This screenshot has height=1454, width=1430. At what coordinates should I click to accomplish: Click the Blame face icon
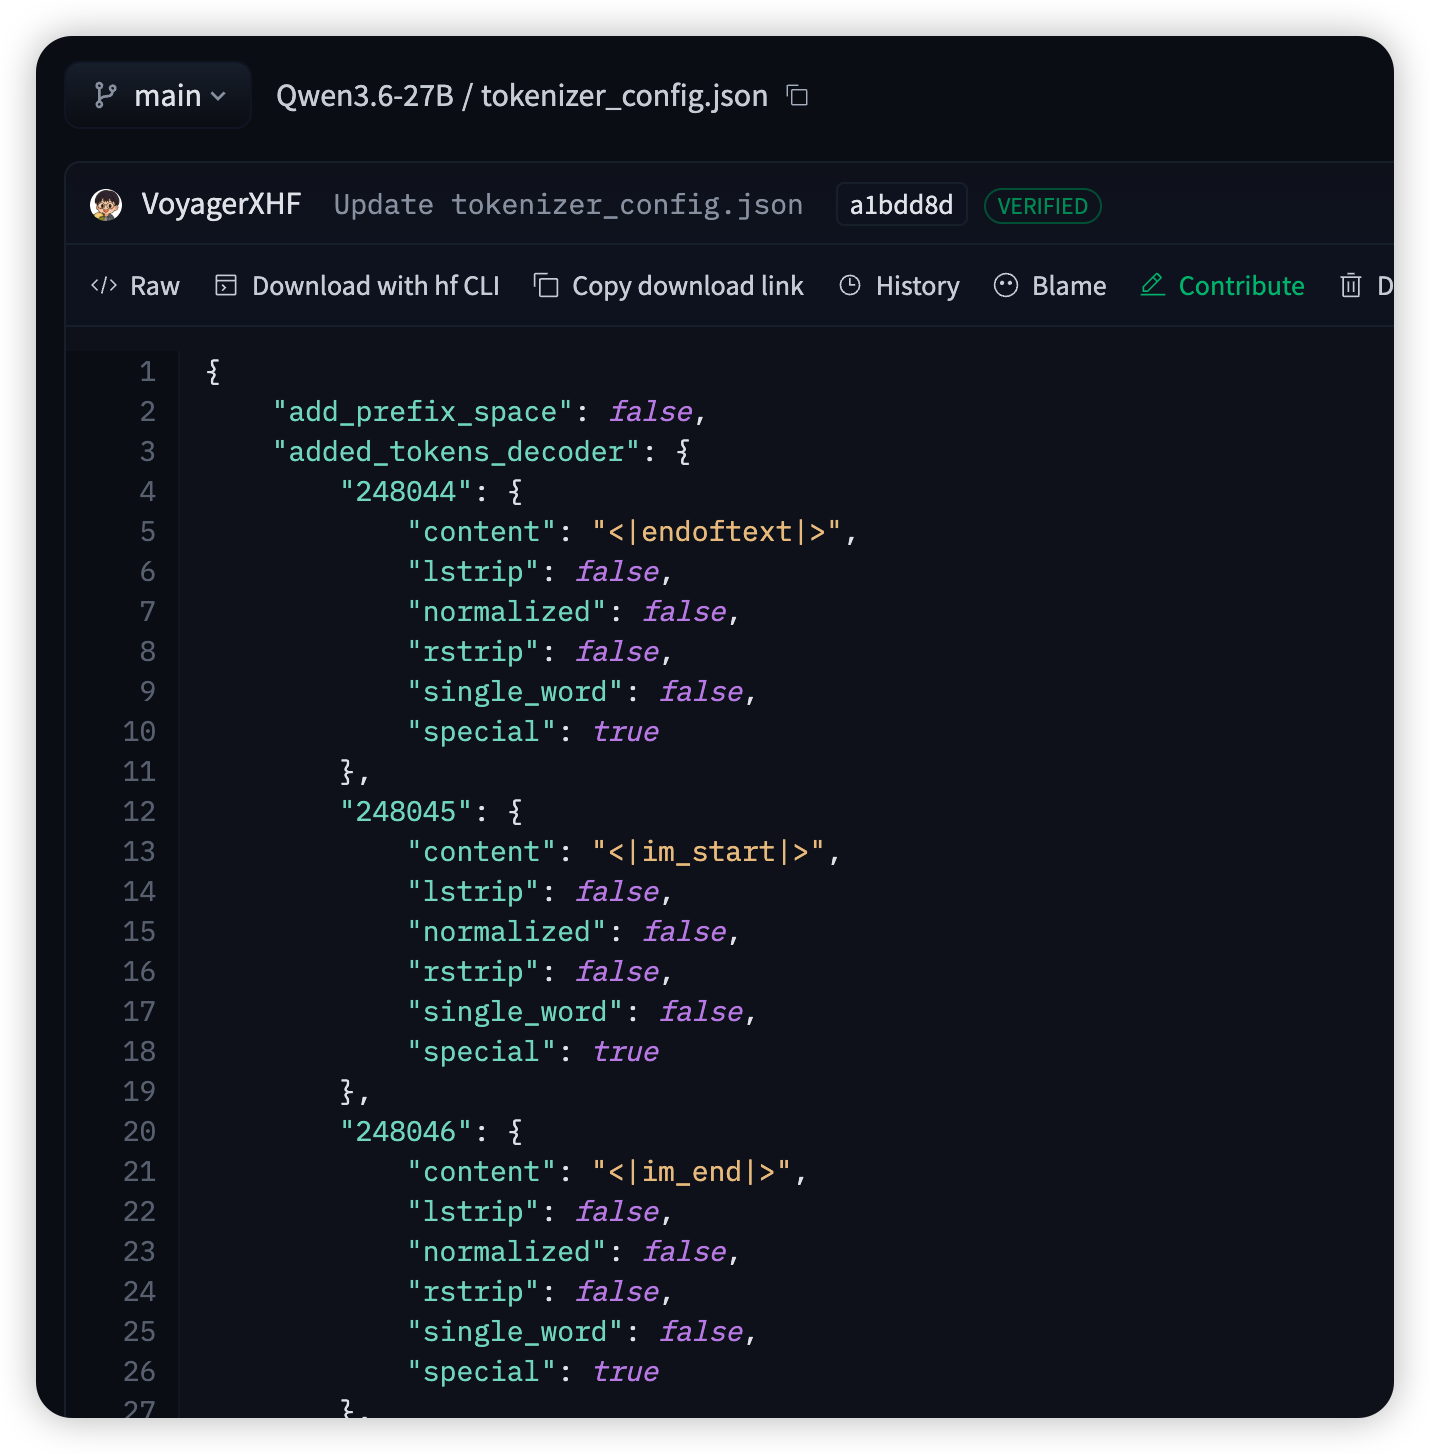[1006, 286]
